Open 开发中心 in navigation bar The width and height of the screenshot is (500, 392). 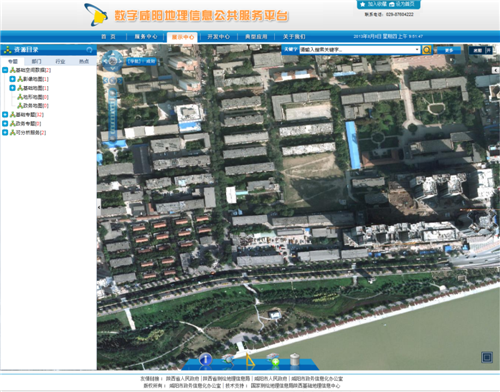point(219,37)
